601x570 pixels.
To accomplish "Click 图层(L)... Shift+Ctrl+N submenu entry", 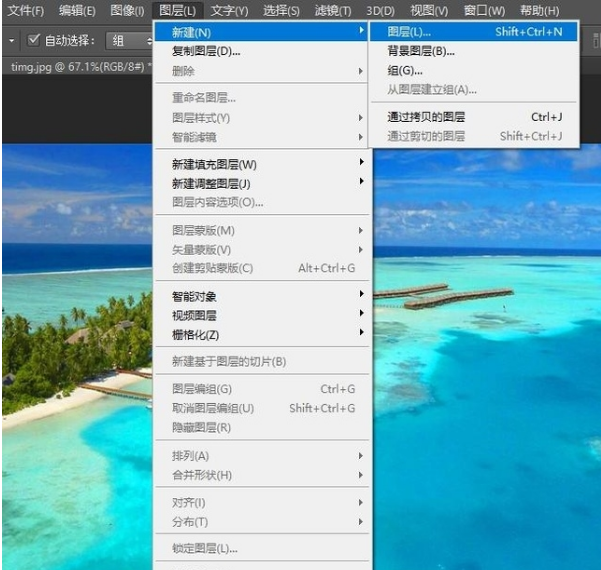I will 473,31.
